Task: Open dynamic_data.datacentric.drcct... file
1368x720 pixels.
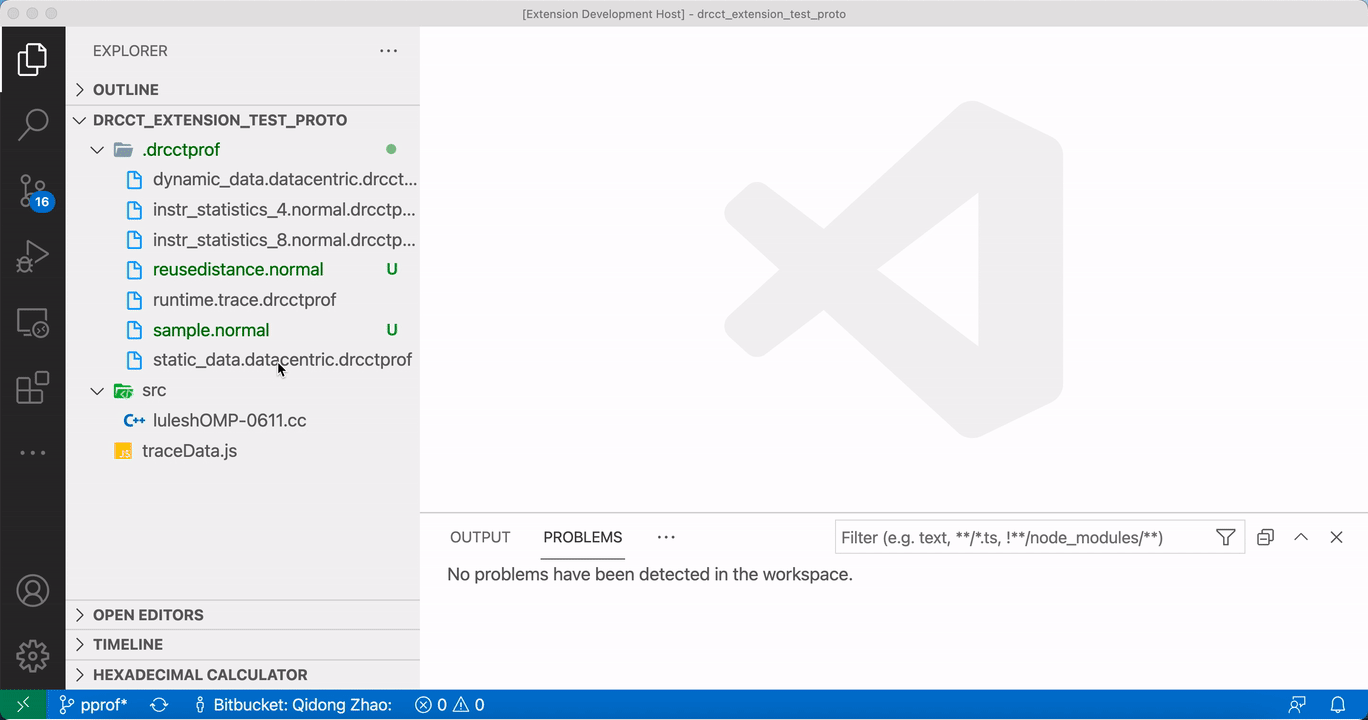Action: (x=284, y=180)
